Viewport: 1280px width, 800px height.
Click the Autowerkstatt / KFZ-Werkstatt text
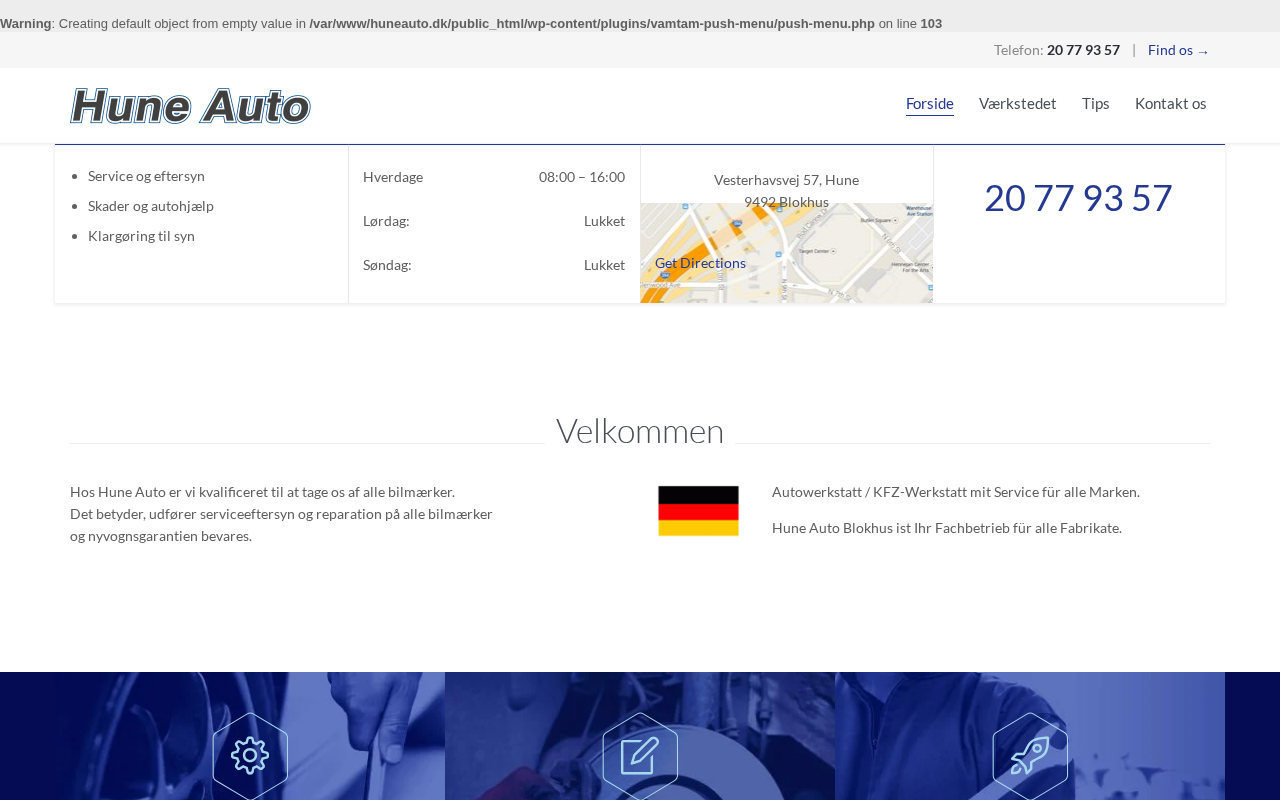(x=956, y=492)
